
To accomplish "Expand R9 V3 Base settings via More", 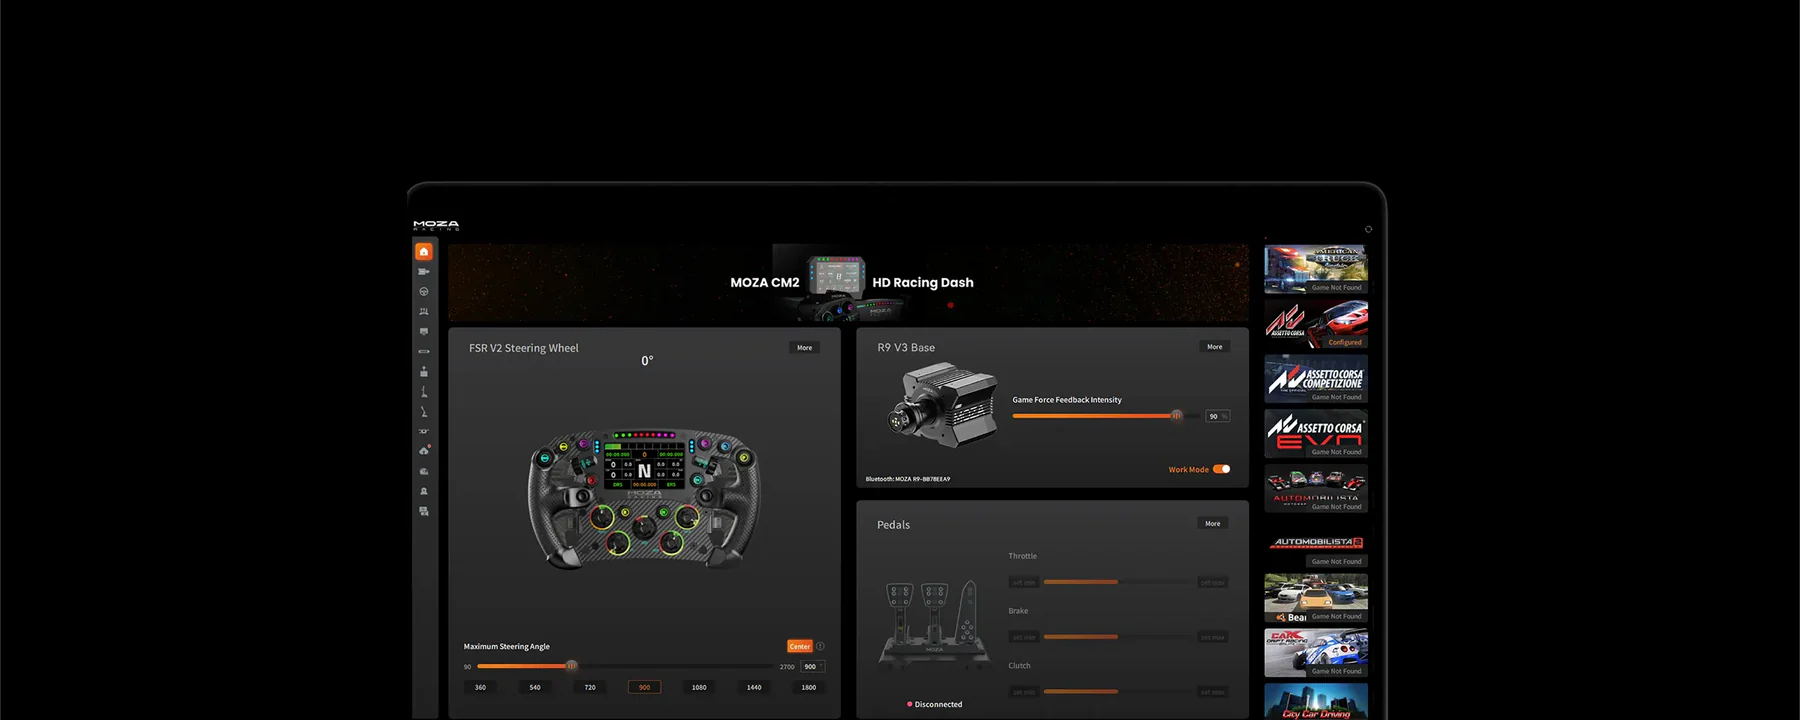I will click(x=1214, y=347).
